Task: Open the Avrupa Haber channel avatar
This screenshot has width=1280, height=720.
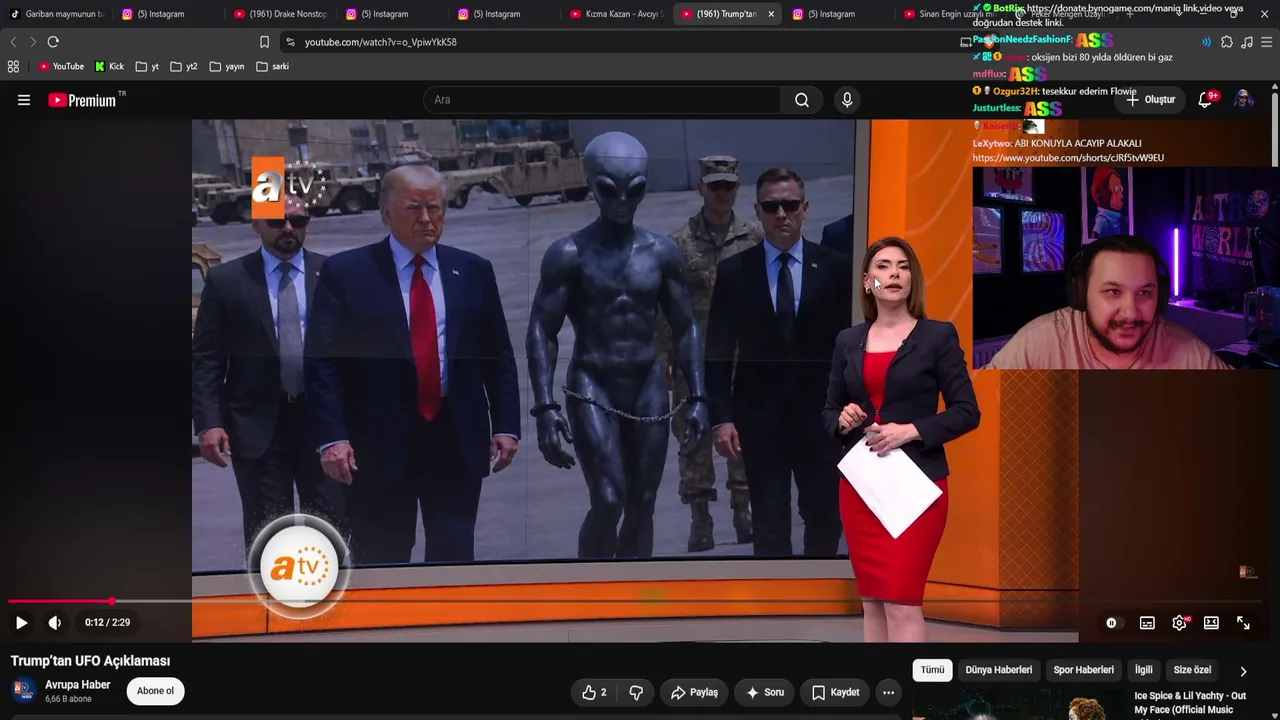Action: click(23, 690)
